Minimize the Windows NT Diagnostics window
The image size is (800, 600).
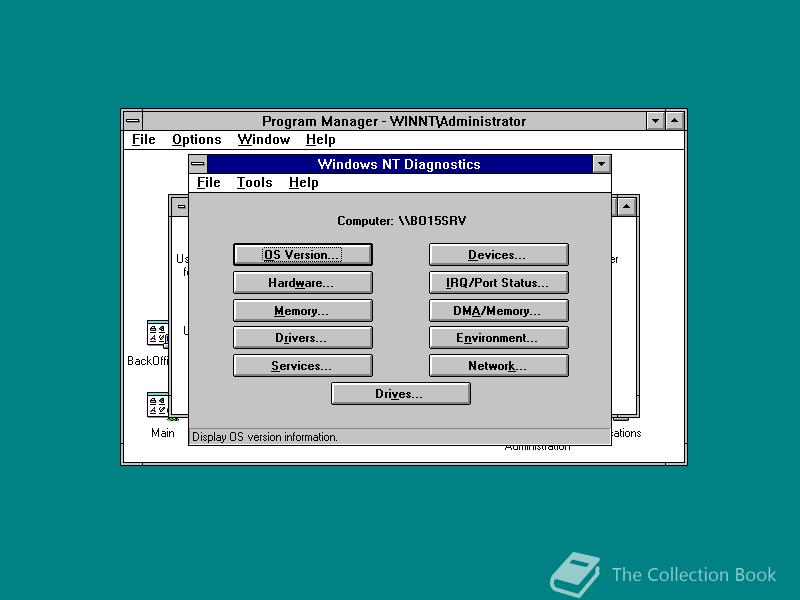602,164
